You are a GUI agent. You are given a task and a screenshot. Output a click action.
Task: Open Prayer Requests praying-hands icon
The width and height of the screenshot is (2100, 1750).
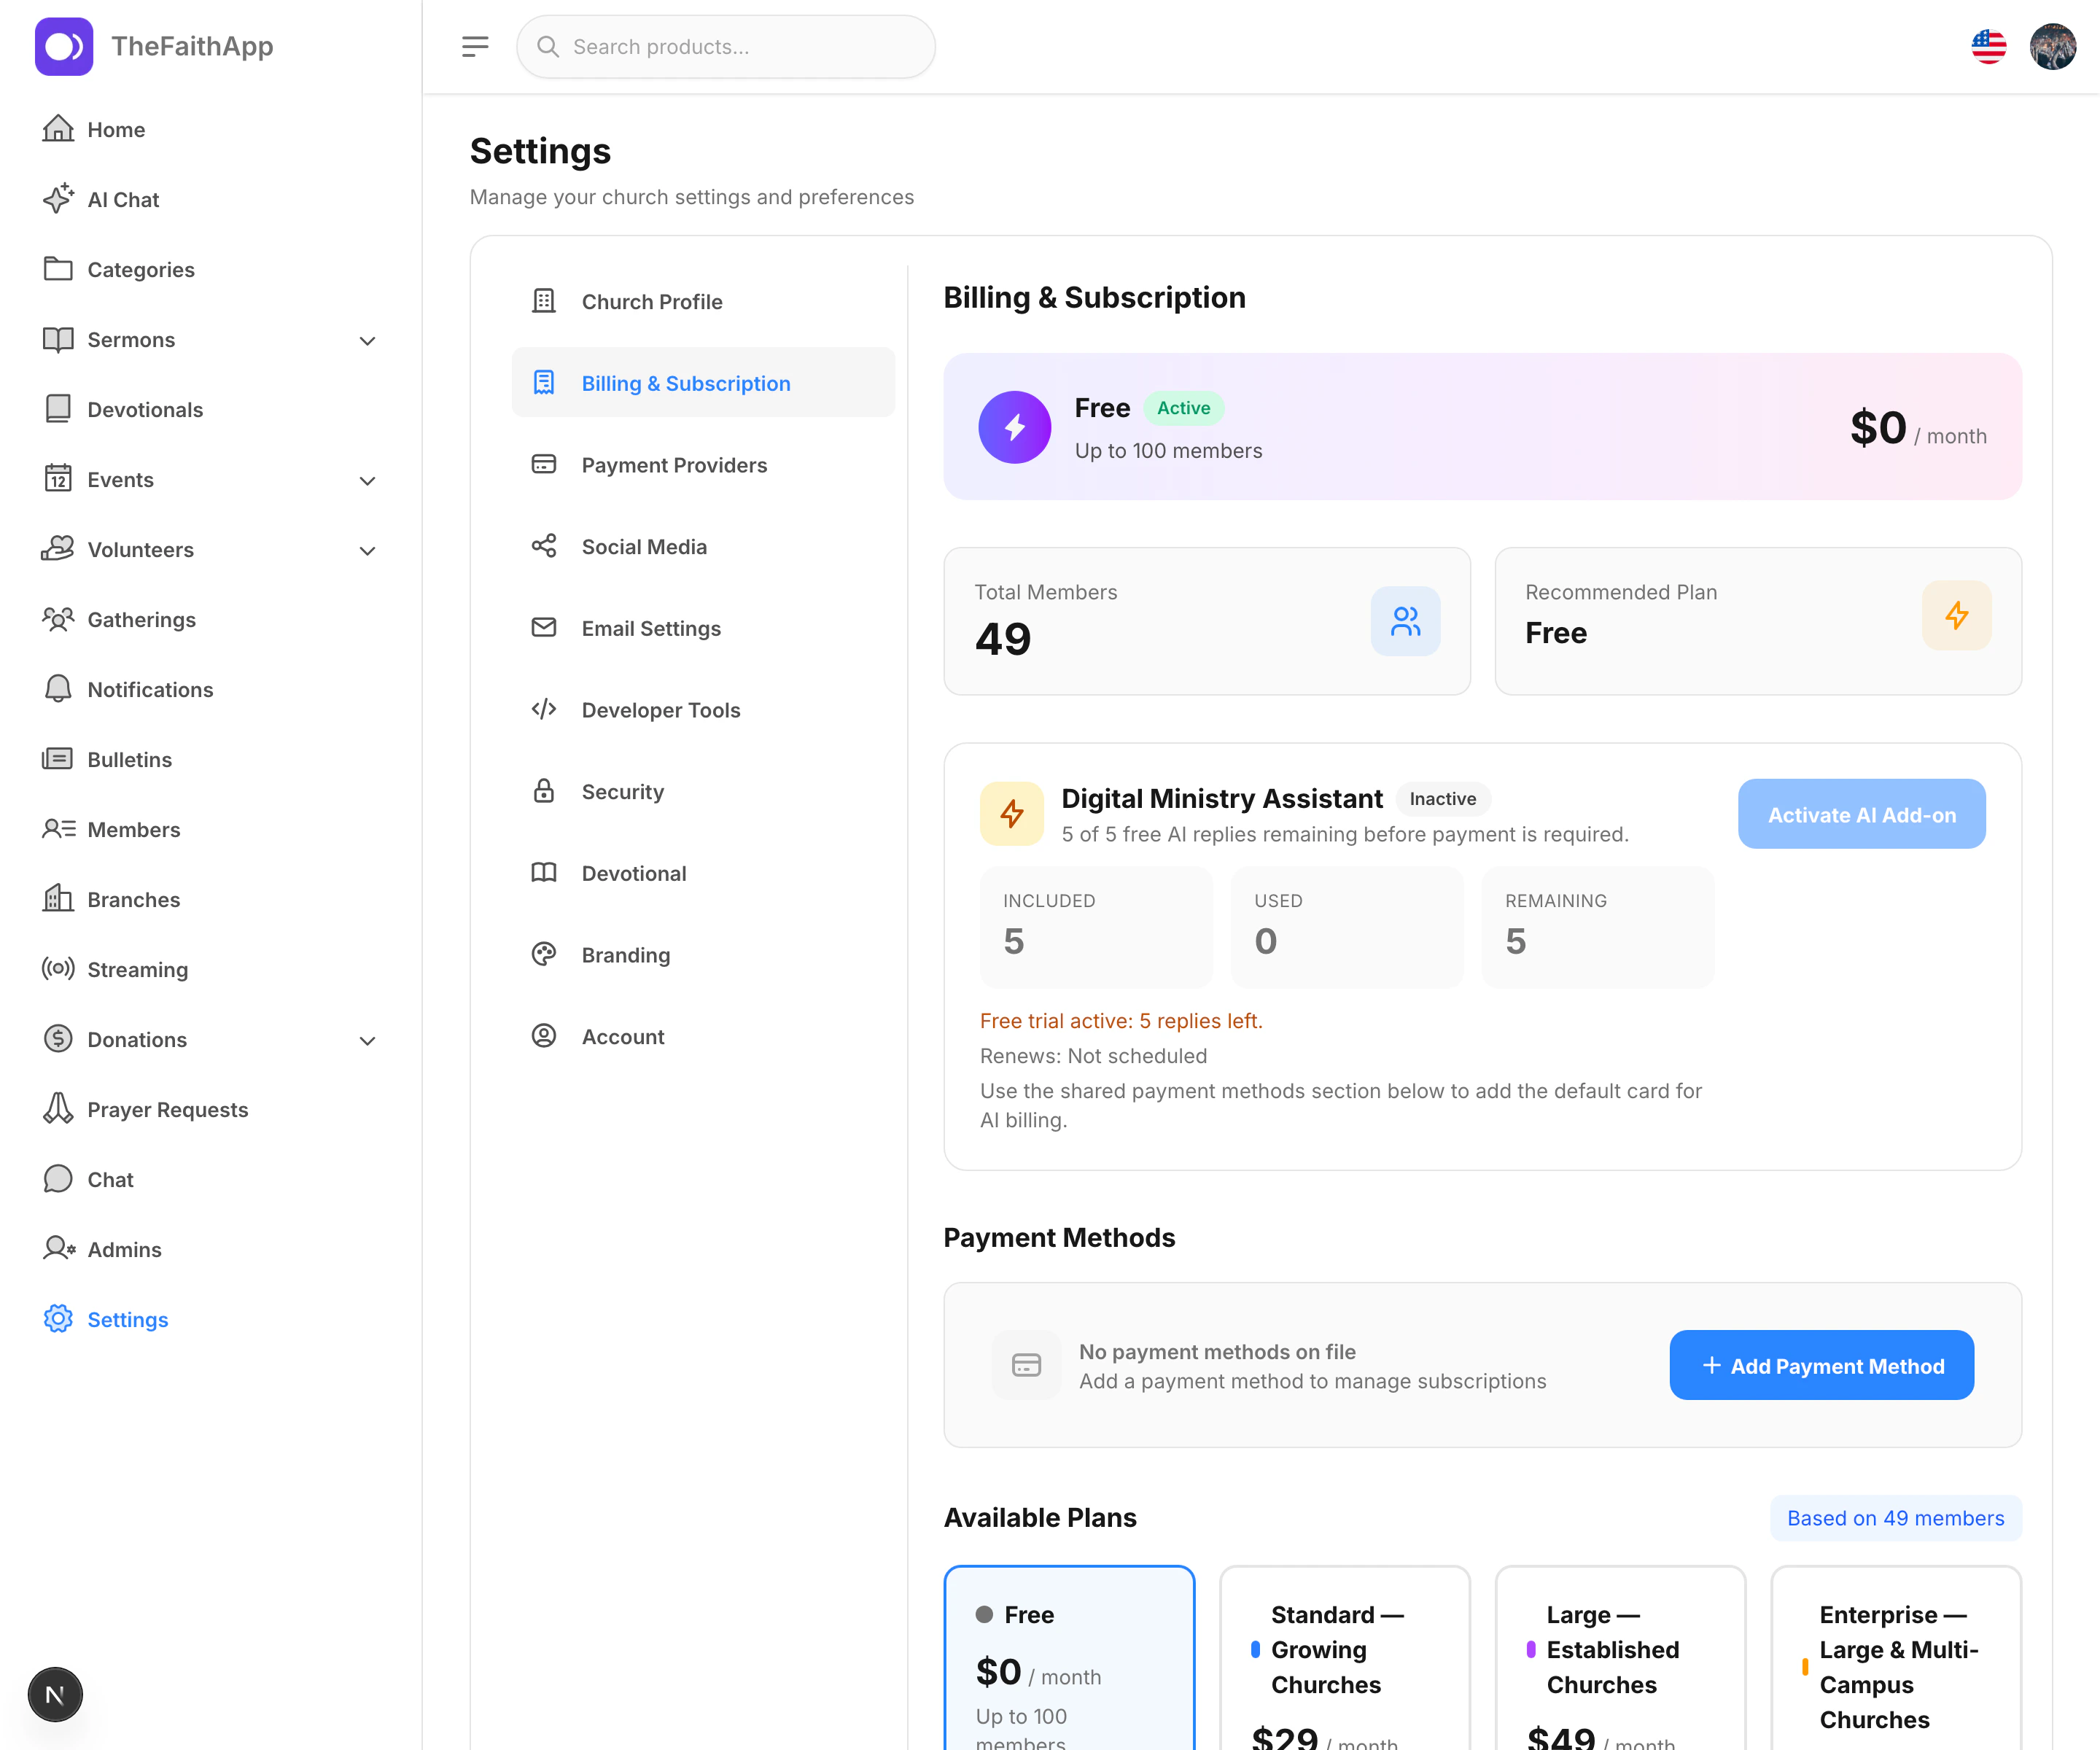pos(58,1108)
